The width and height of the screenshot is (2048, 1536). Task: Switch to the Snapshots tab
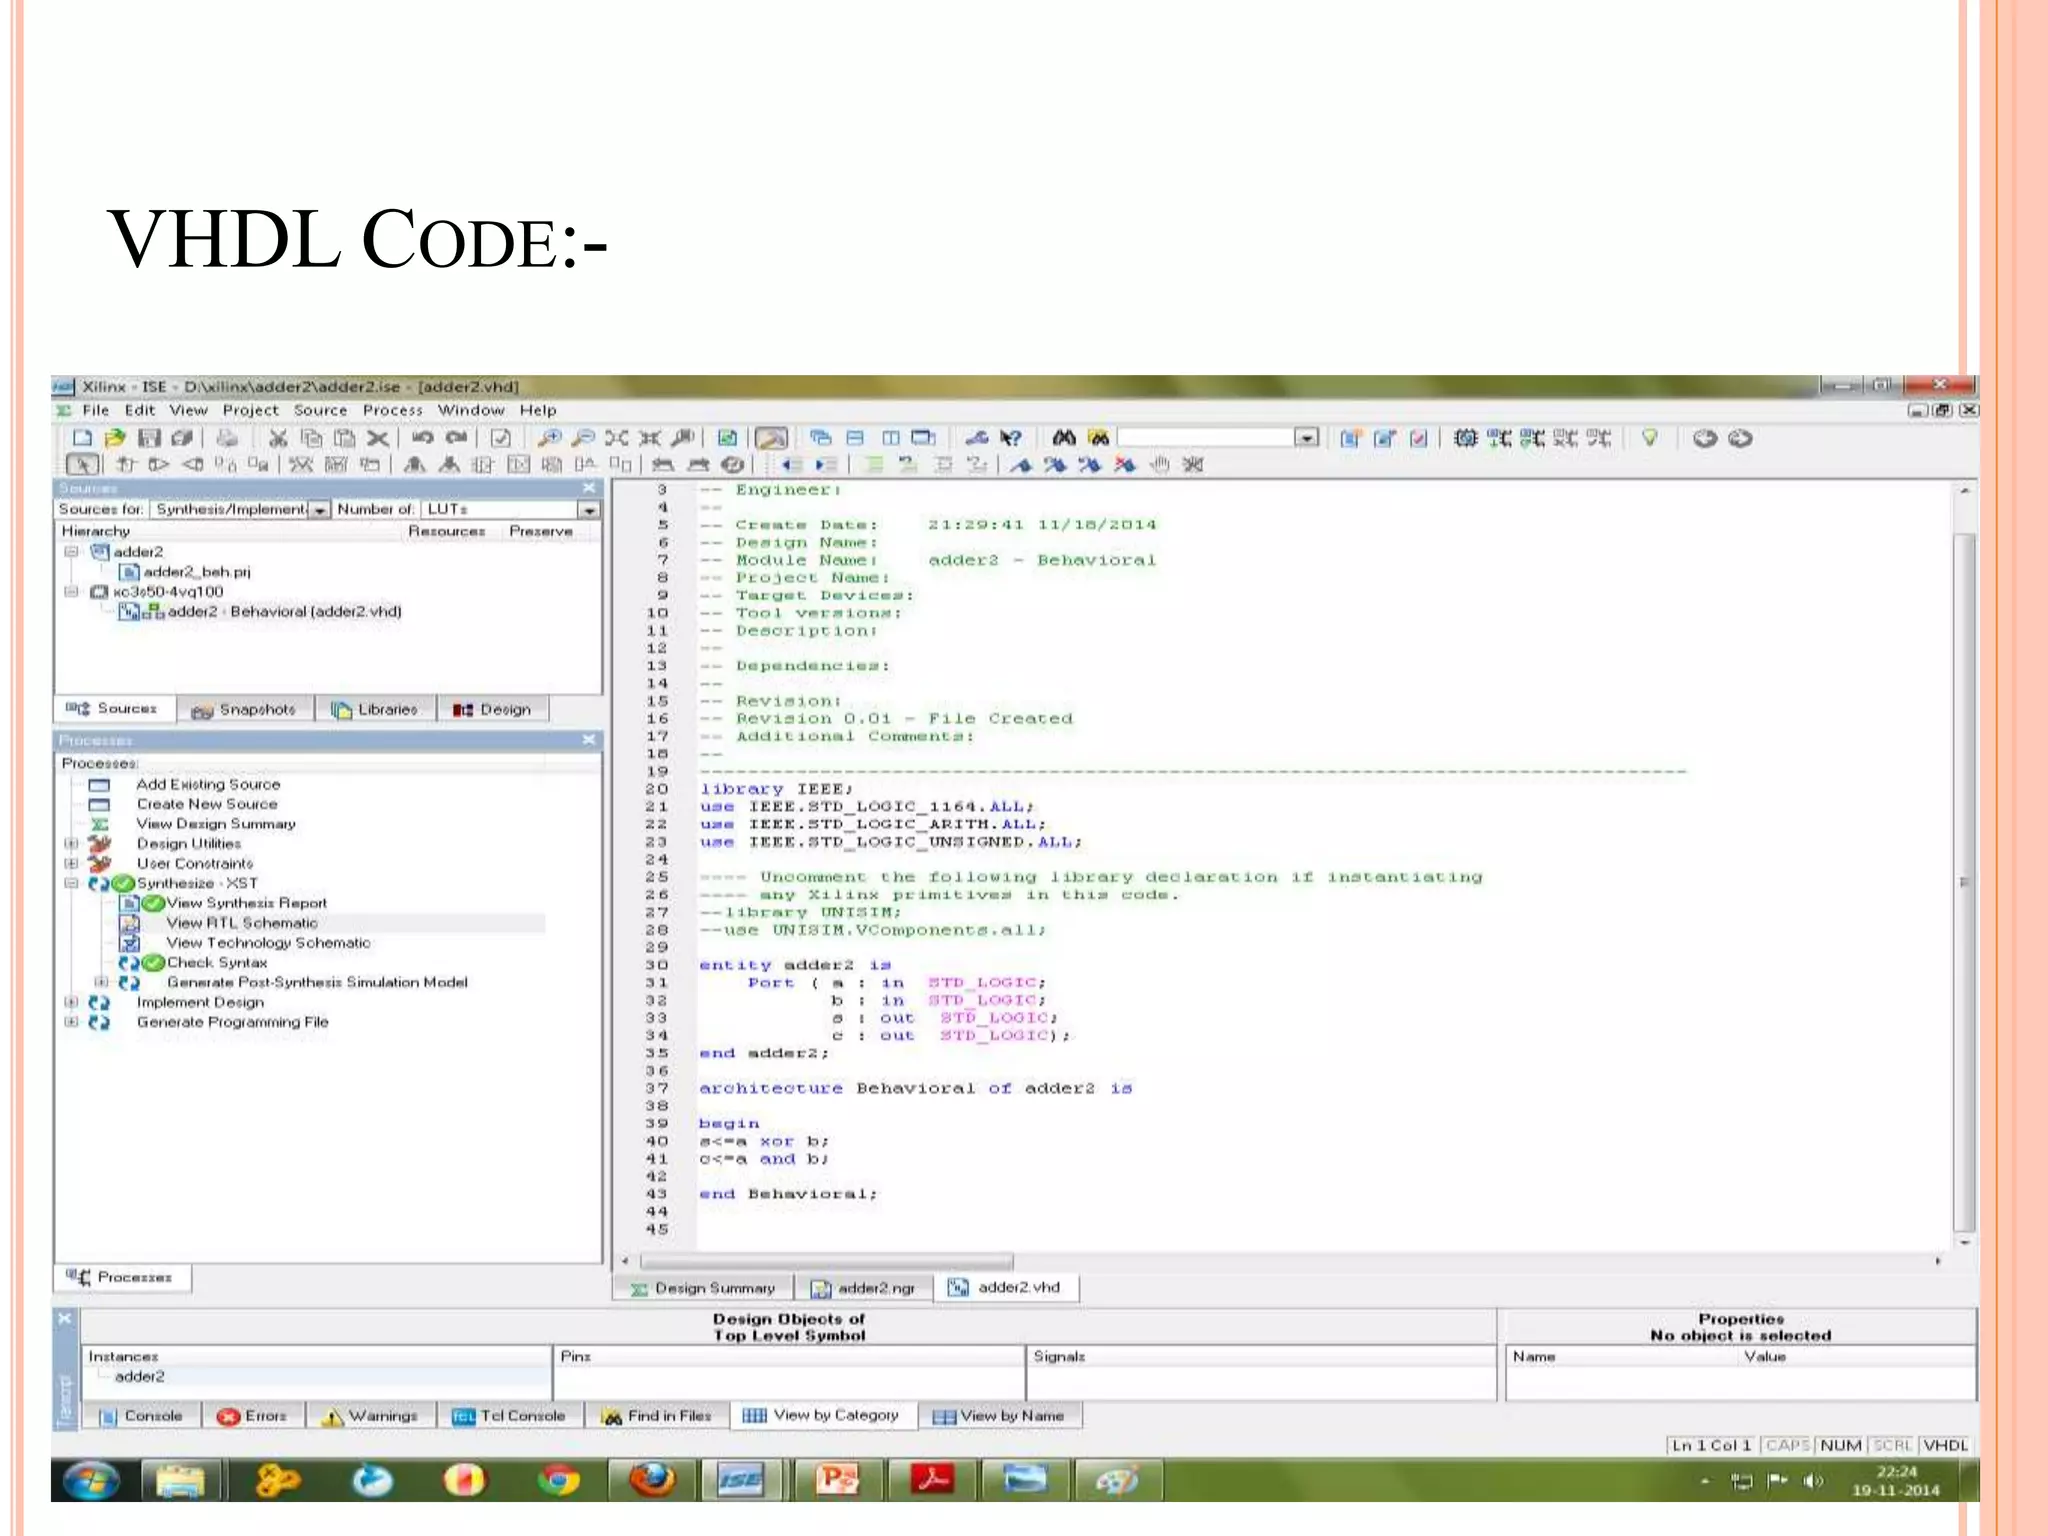click(x=245, y=709)
